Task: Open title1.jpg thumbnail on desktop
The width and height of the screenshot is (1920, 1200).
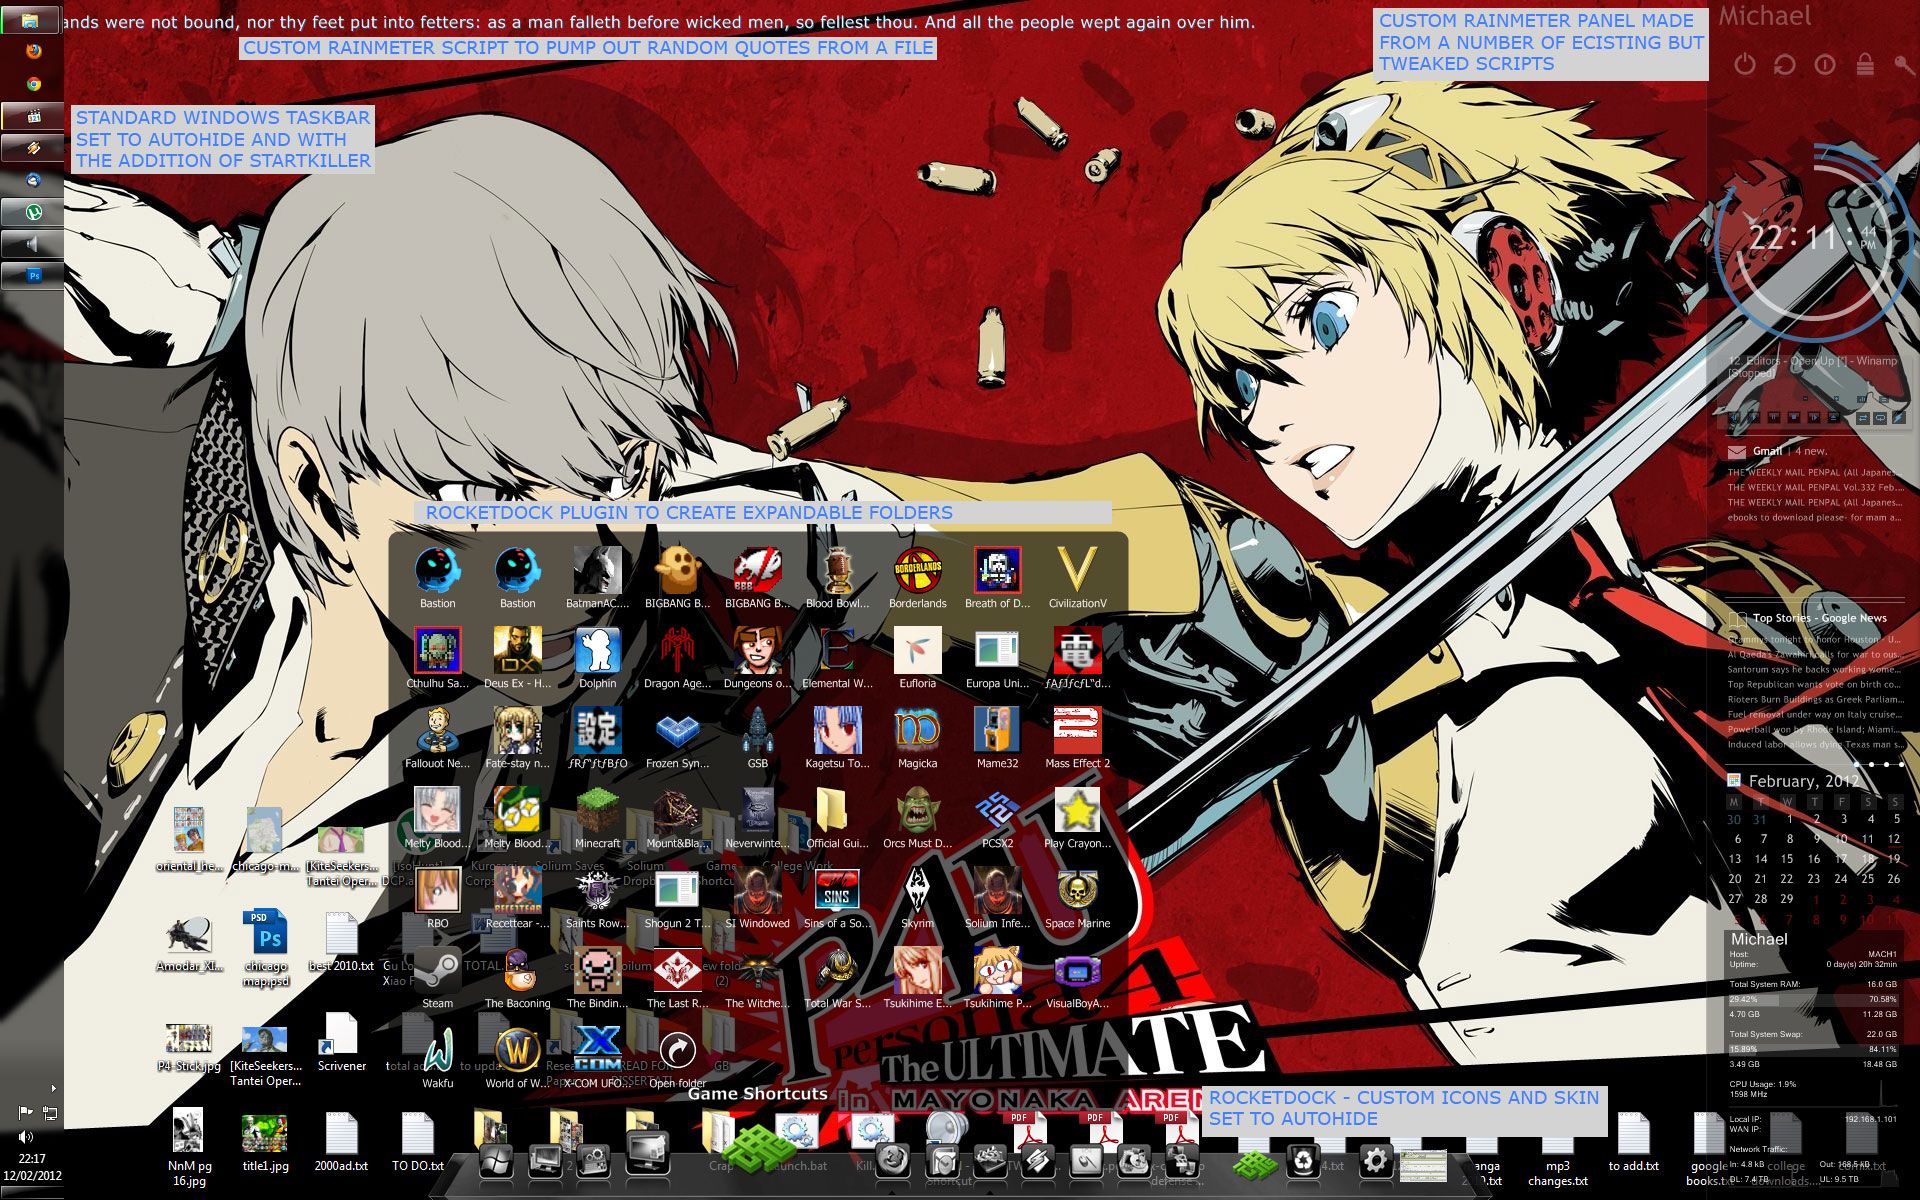Action: point(265,1141)
